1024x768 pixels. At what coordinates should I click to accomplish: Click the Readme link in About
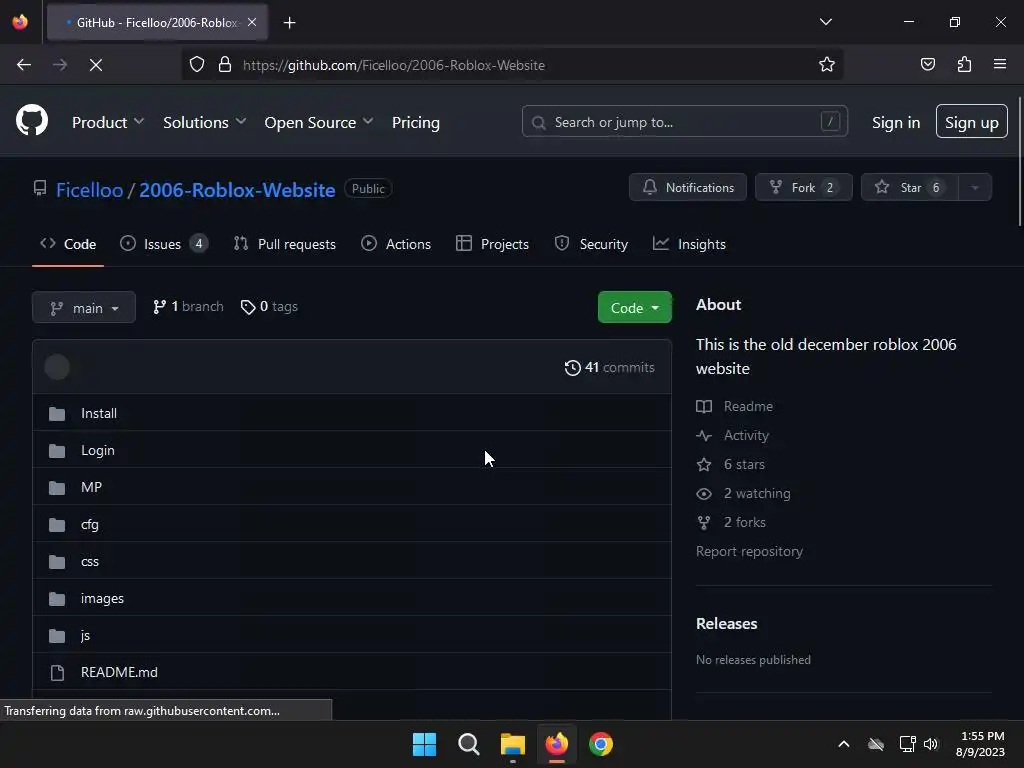tap(735, 406)
